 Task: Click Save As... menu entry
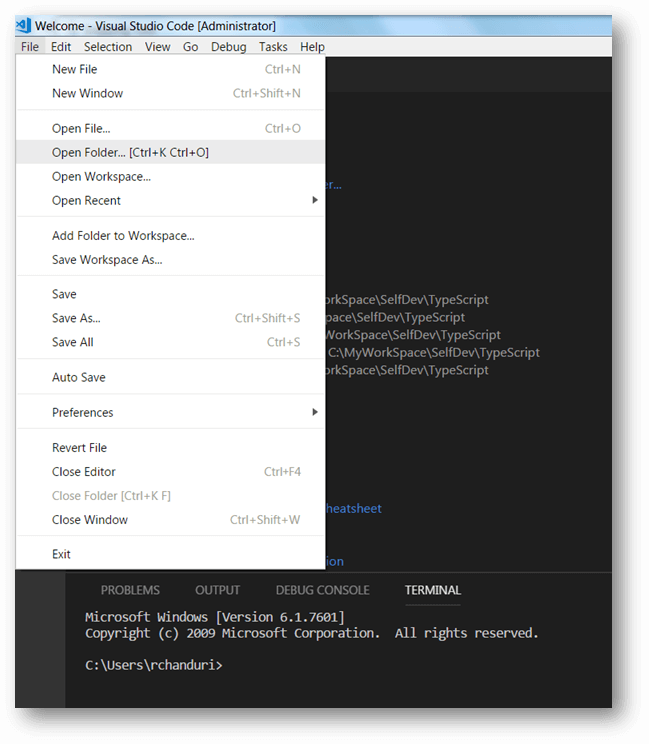click(x=170, y=318)
